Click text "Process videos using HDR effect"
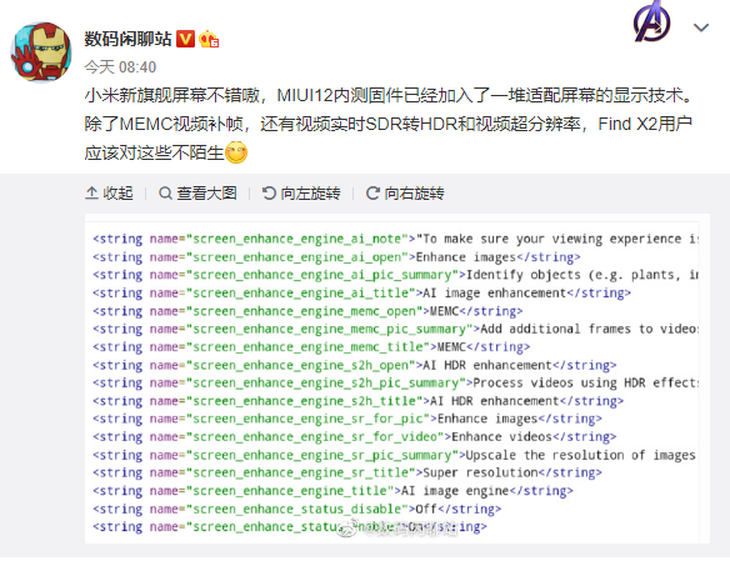Screen dimensions: 730x561 tap(585, 383)
